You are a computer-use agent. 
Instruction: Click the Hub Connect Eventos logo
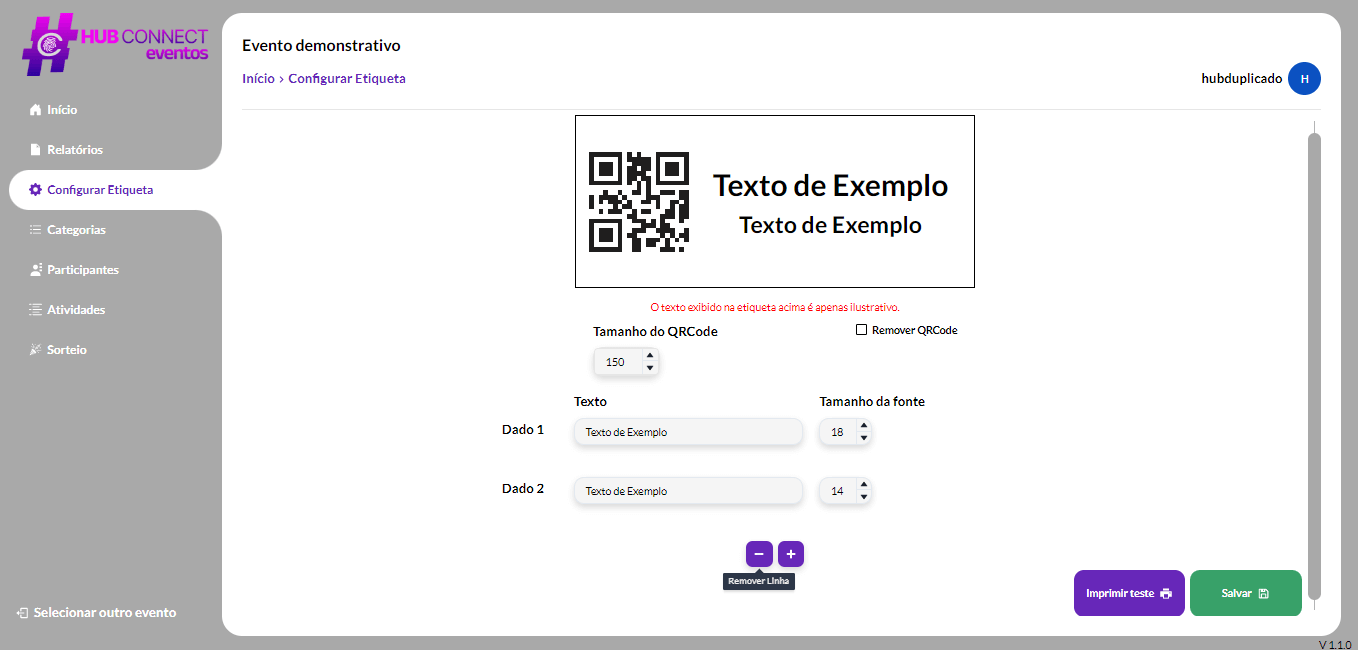[x=115, y=44]
